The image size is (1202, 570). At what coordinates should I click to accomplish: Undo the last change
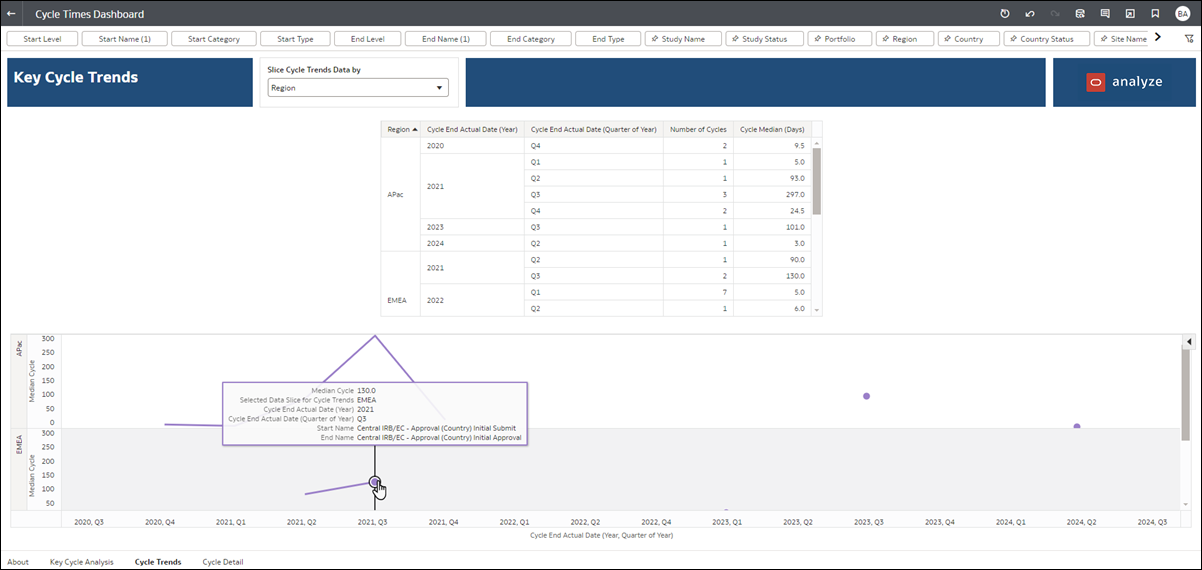coord(1030,14)
